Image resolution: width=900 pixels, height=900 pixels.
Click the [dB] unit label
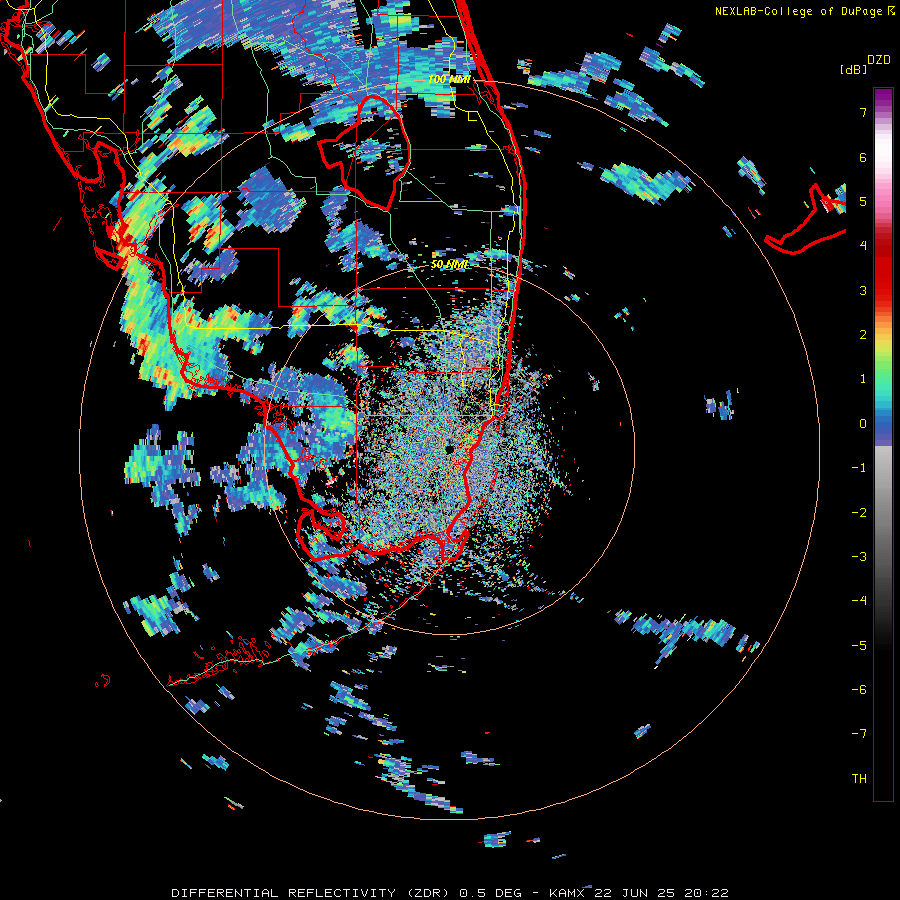(x=854, y=69)
